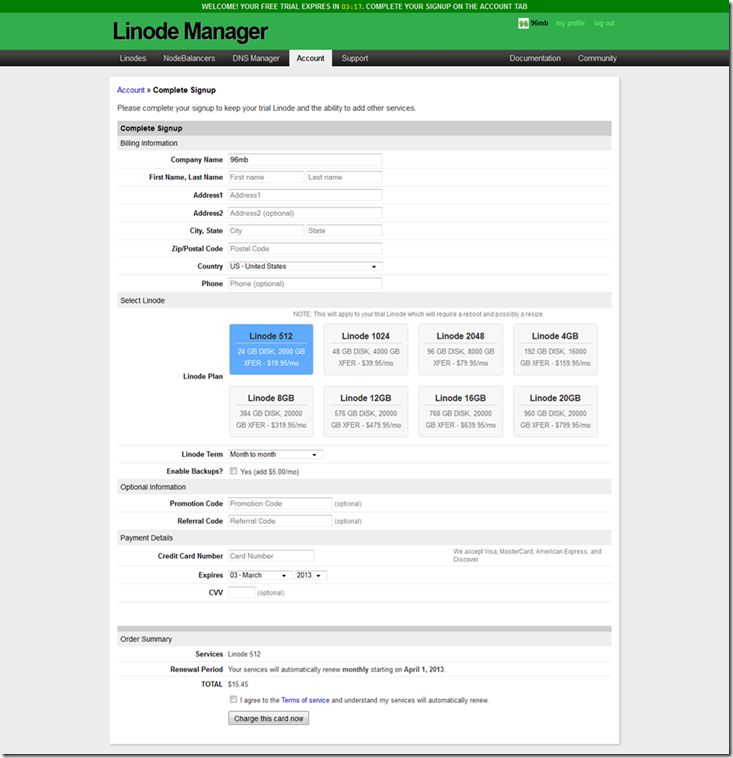This screenshot has width=733, height=758.
Task: Choose the Linode 2048 plan
Action: (x=461, y=349)
